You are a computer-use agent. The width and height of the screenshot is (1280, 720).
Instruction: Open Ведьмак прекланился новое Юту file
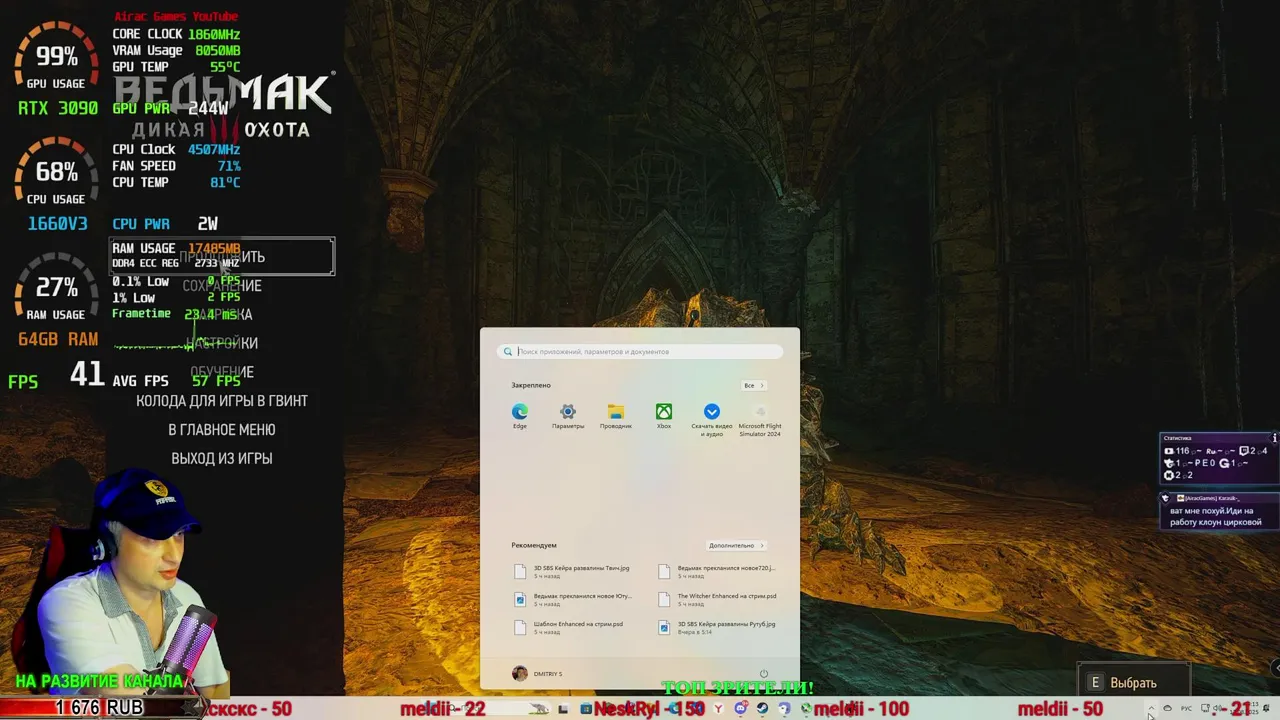coord(573,599)
